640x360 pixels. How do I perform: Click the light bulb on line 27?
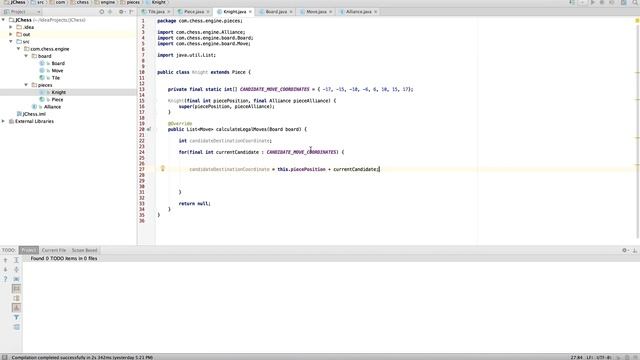pos(162,168)
